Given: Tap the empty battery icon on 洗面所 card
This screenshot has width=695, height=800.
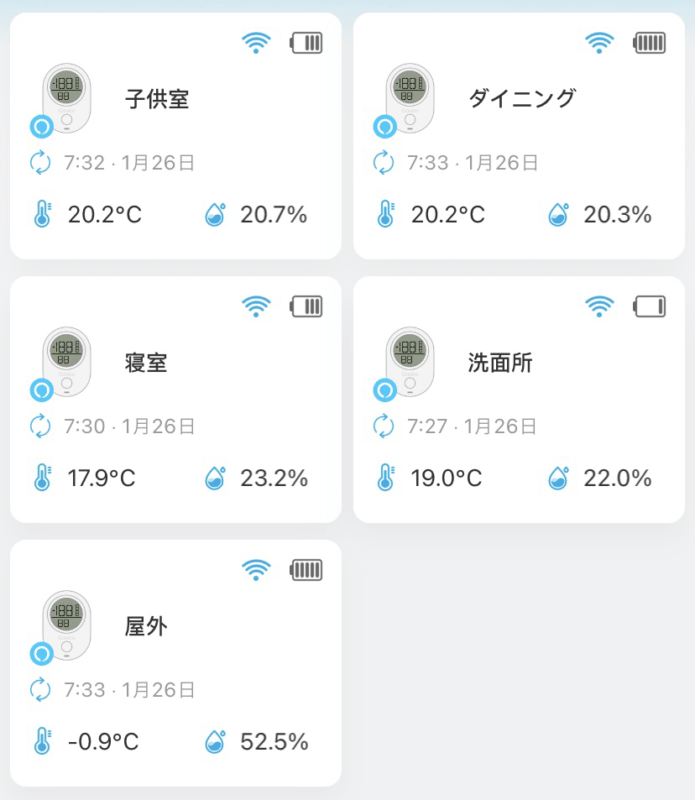Looking at the screenshot, I should tap(649, 307).
